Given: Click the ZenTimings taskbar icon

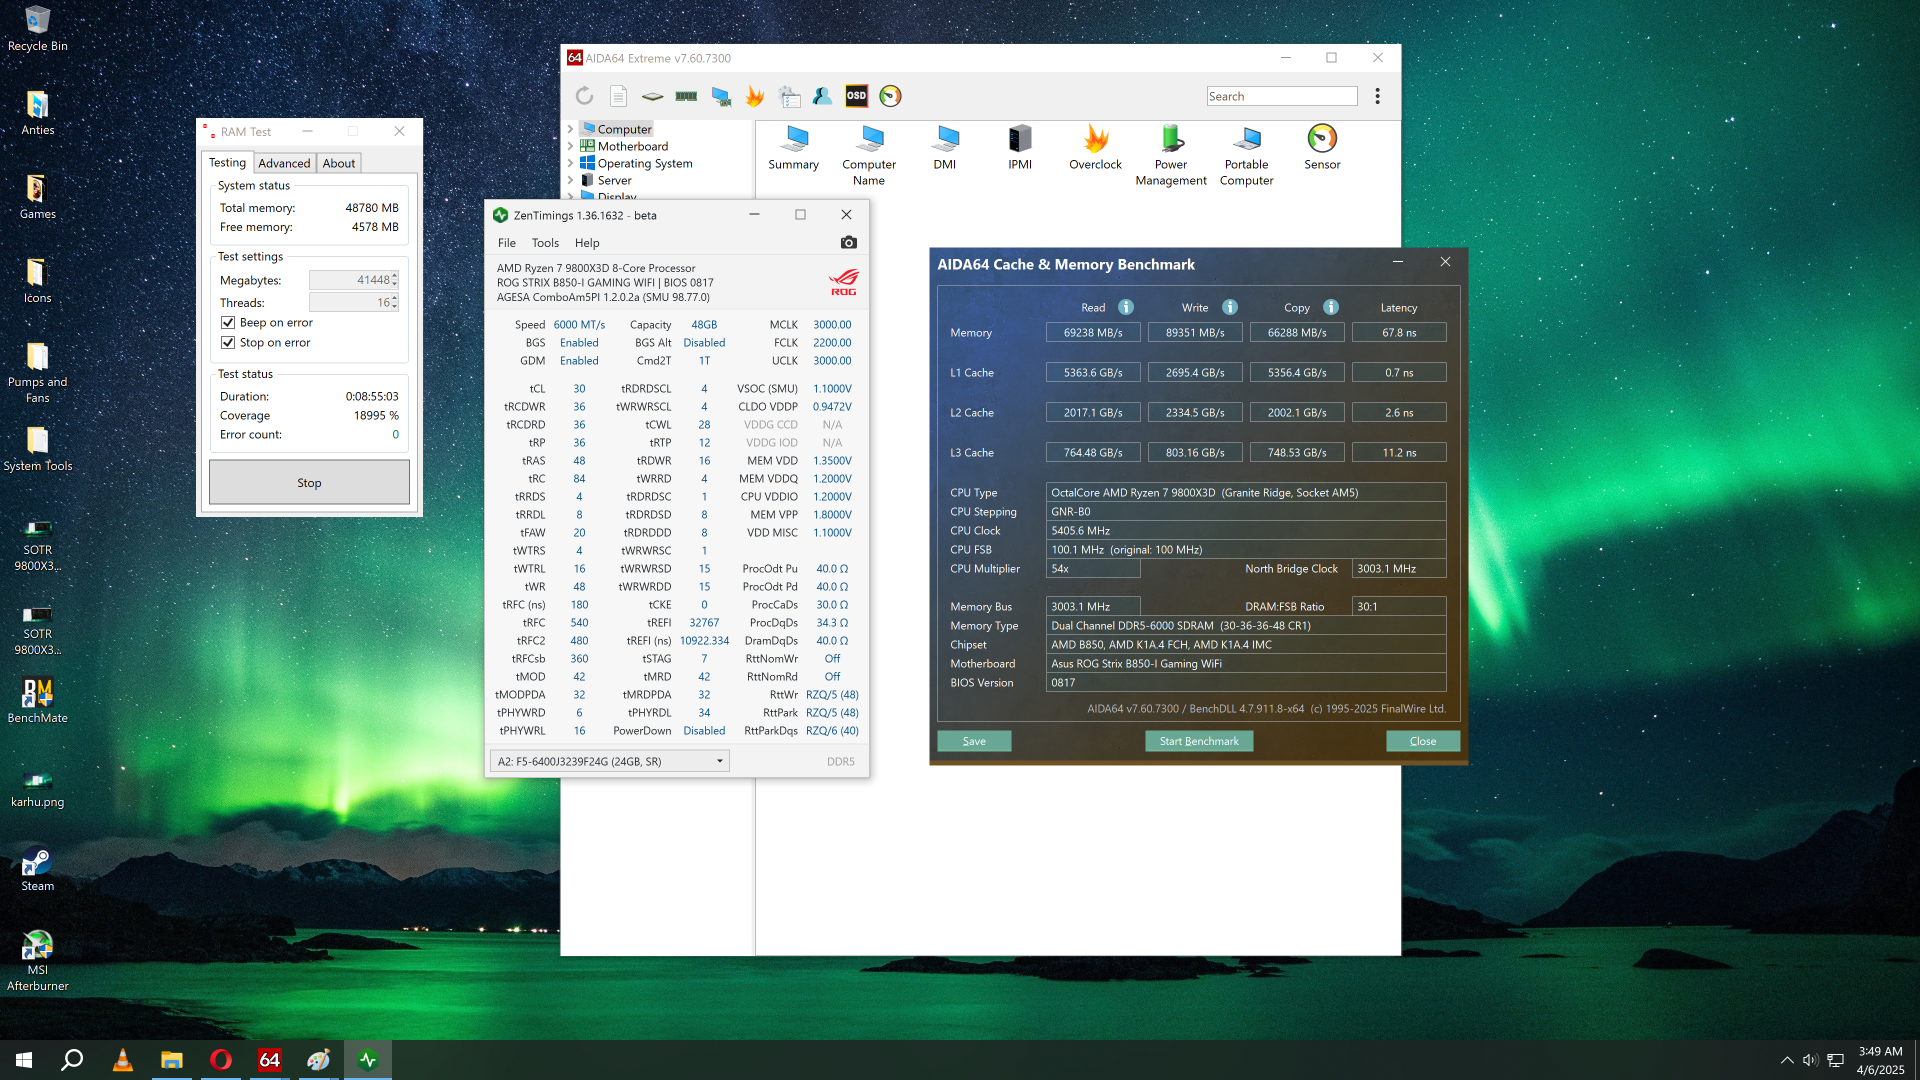Looking at the screenshot, I should 368,1060.
